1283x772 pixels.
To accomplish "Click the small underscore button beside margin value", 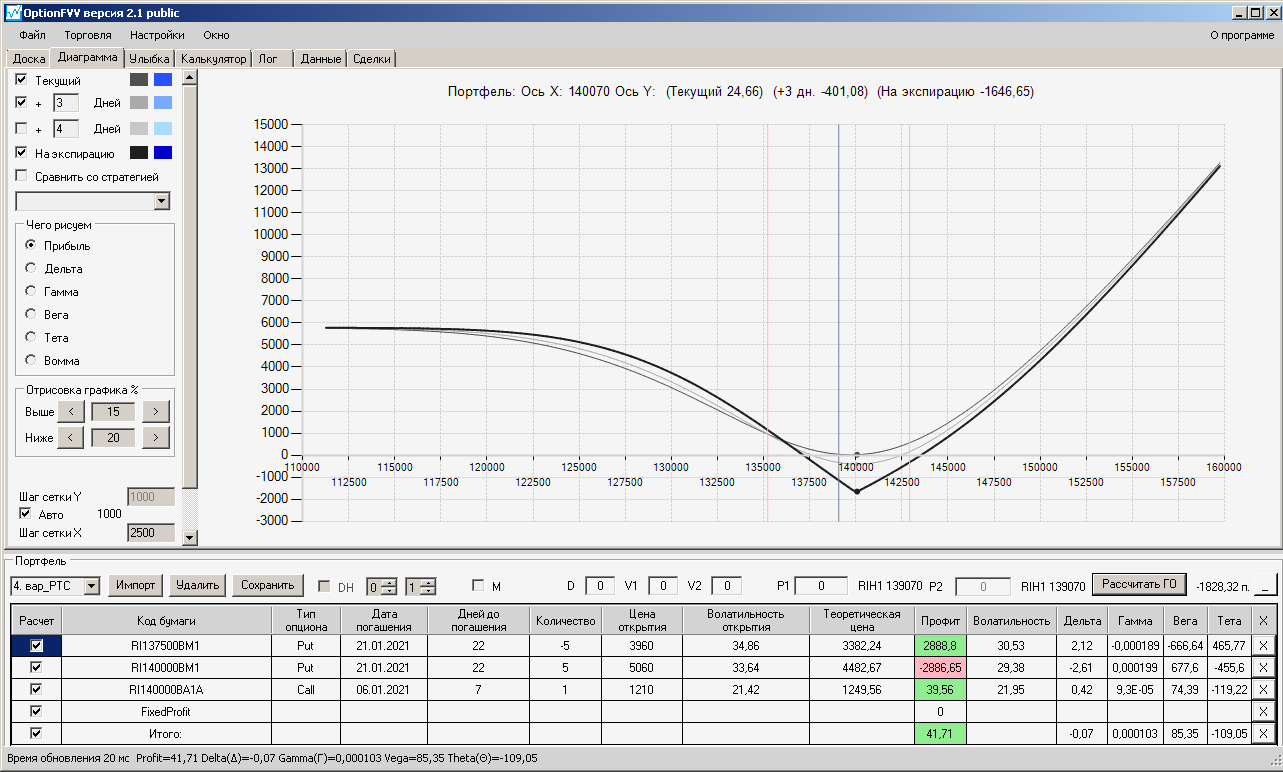I will pos(1267,585).
